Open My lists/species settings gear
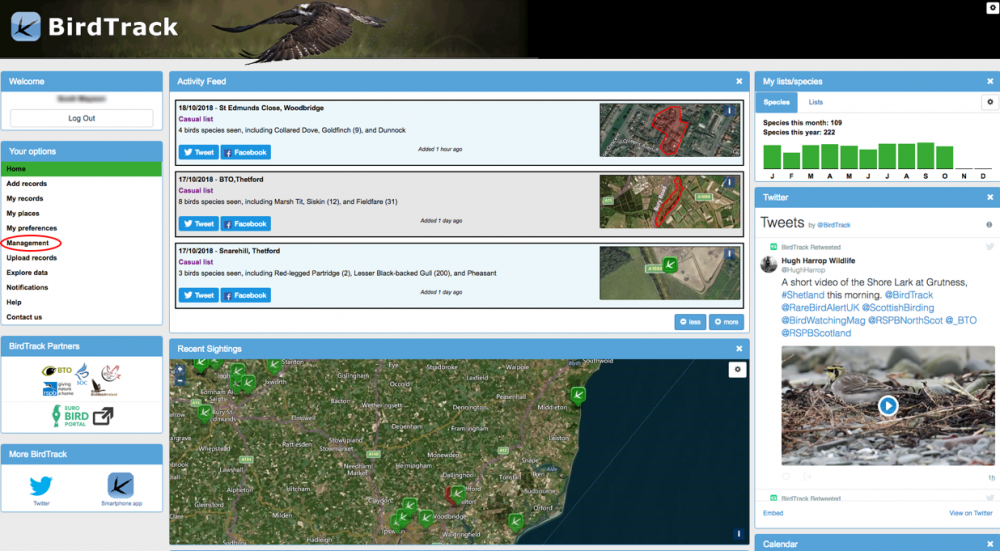1000x551 pixels. pyautogui.click(x=989, y=102)
